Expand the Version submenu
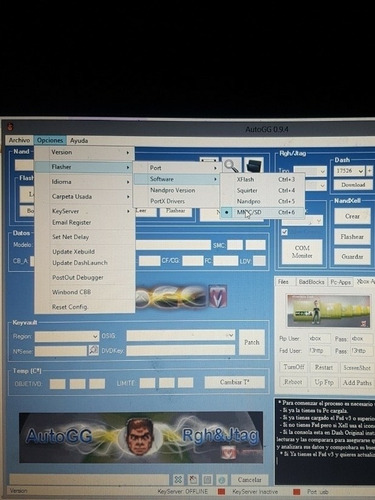Screen dimensions: 375x500 [85, 152]
